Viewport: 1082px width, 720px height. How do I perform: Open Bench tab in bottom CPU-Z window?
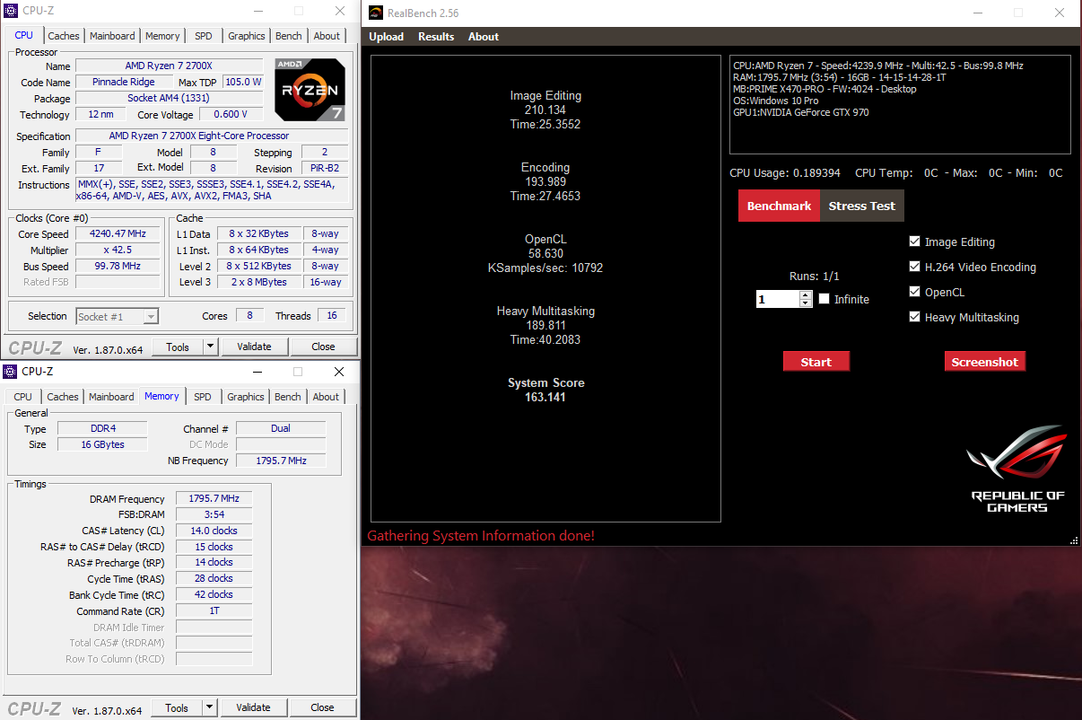pos(288,397)
